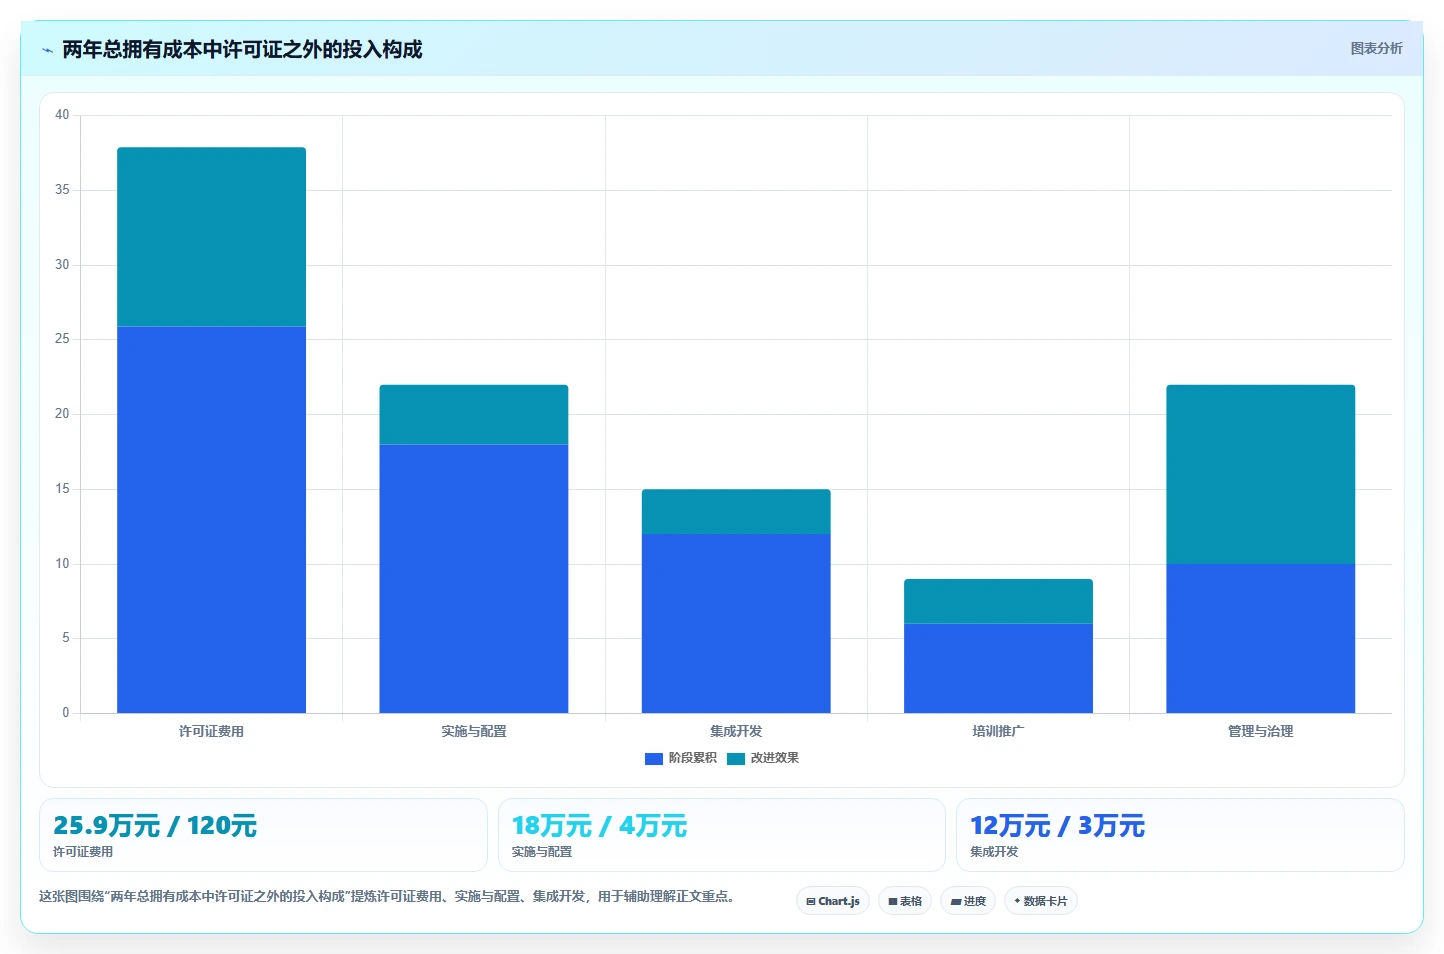Click the teal 培训推广 bar segment
Viewport: 1444px width, 954px height.
998,601
